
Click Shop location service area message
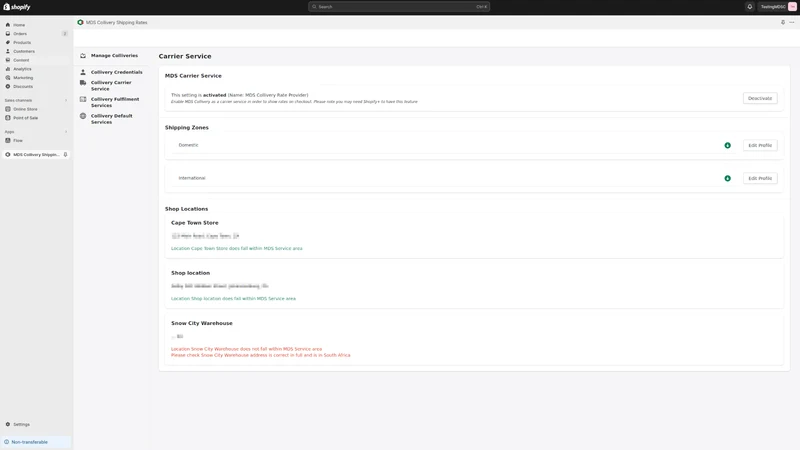pos(233,298)
